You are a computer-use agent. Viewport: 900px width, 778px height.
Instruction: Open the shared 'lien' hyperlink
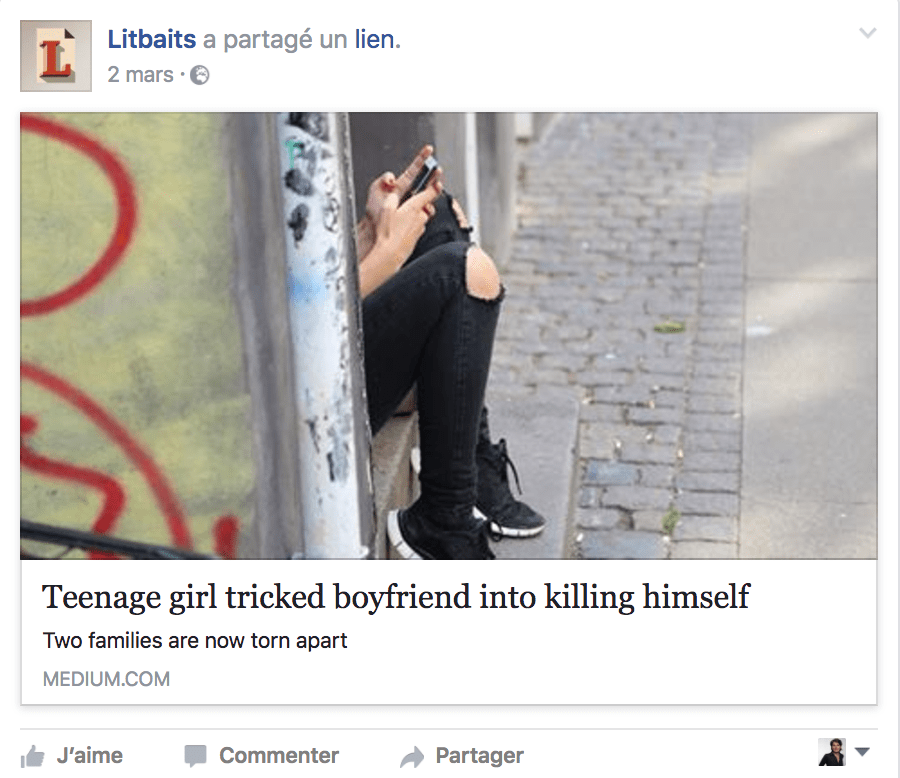coord(377,40)
